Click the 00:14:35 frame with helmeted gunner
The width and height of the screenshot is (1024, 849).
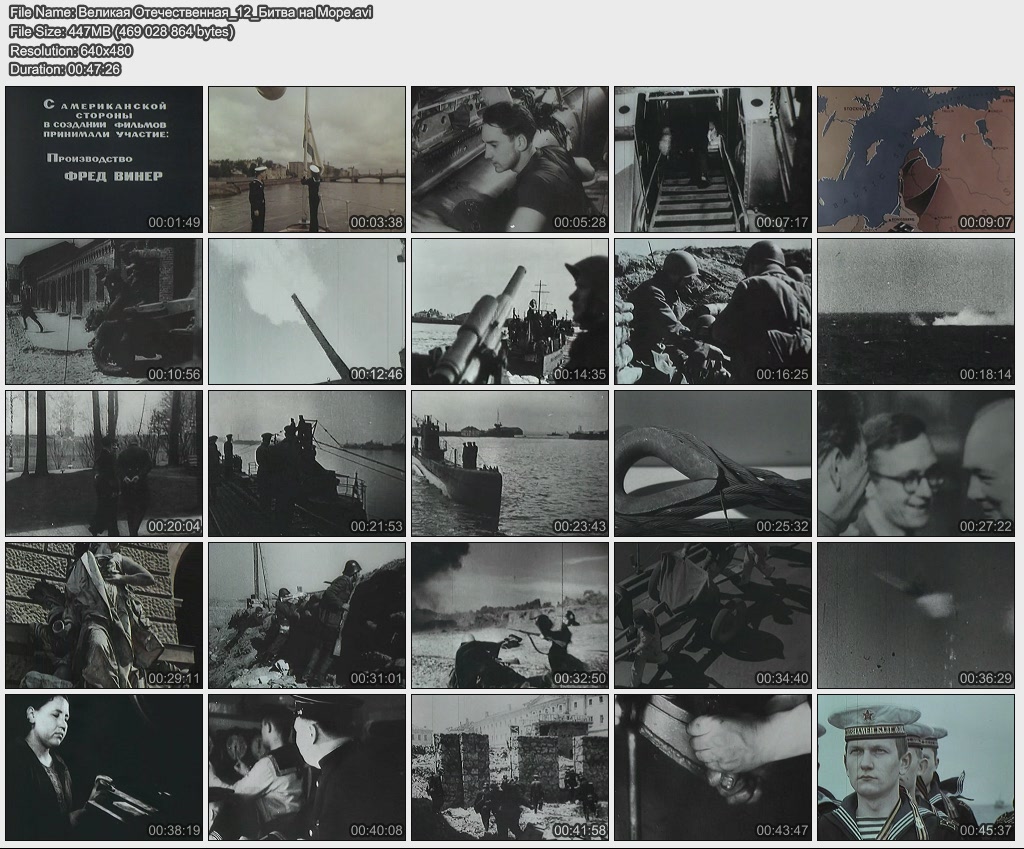[x=510, y=311]
